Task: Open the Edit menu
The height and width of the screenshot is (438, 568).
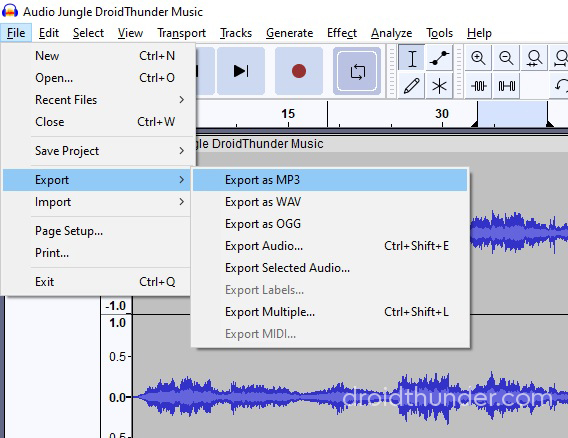Action: tap(49, 33)
